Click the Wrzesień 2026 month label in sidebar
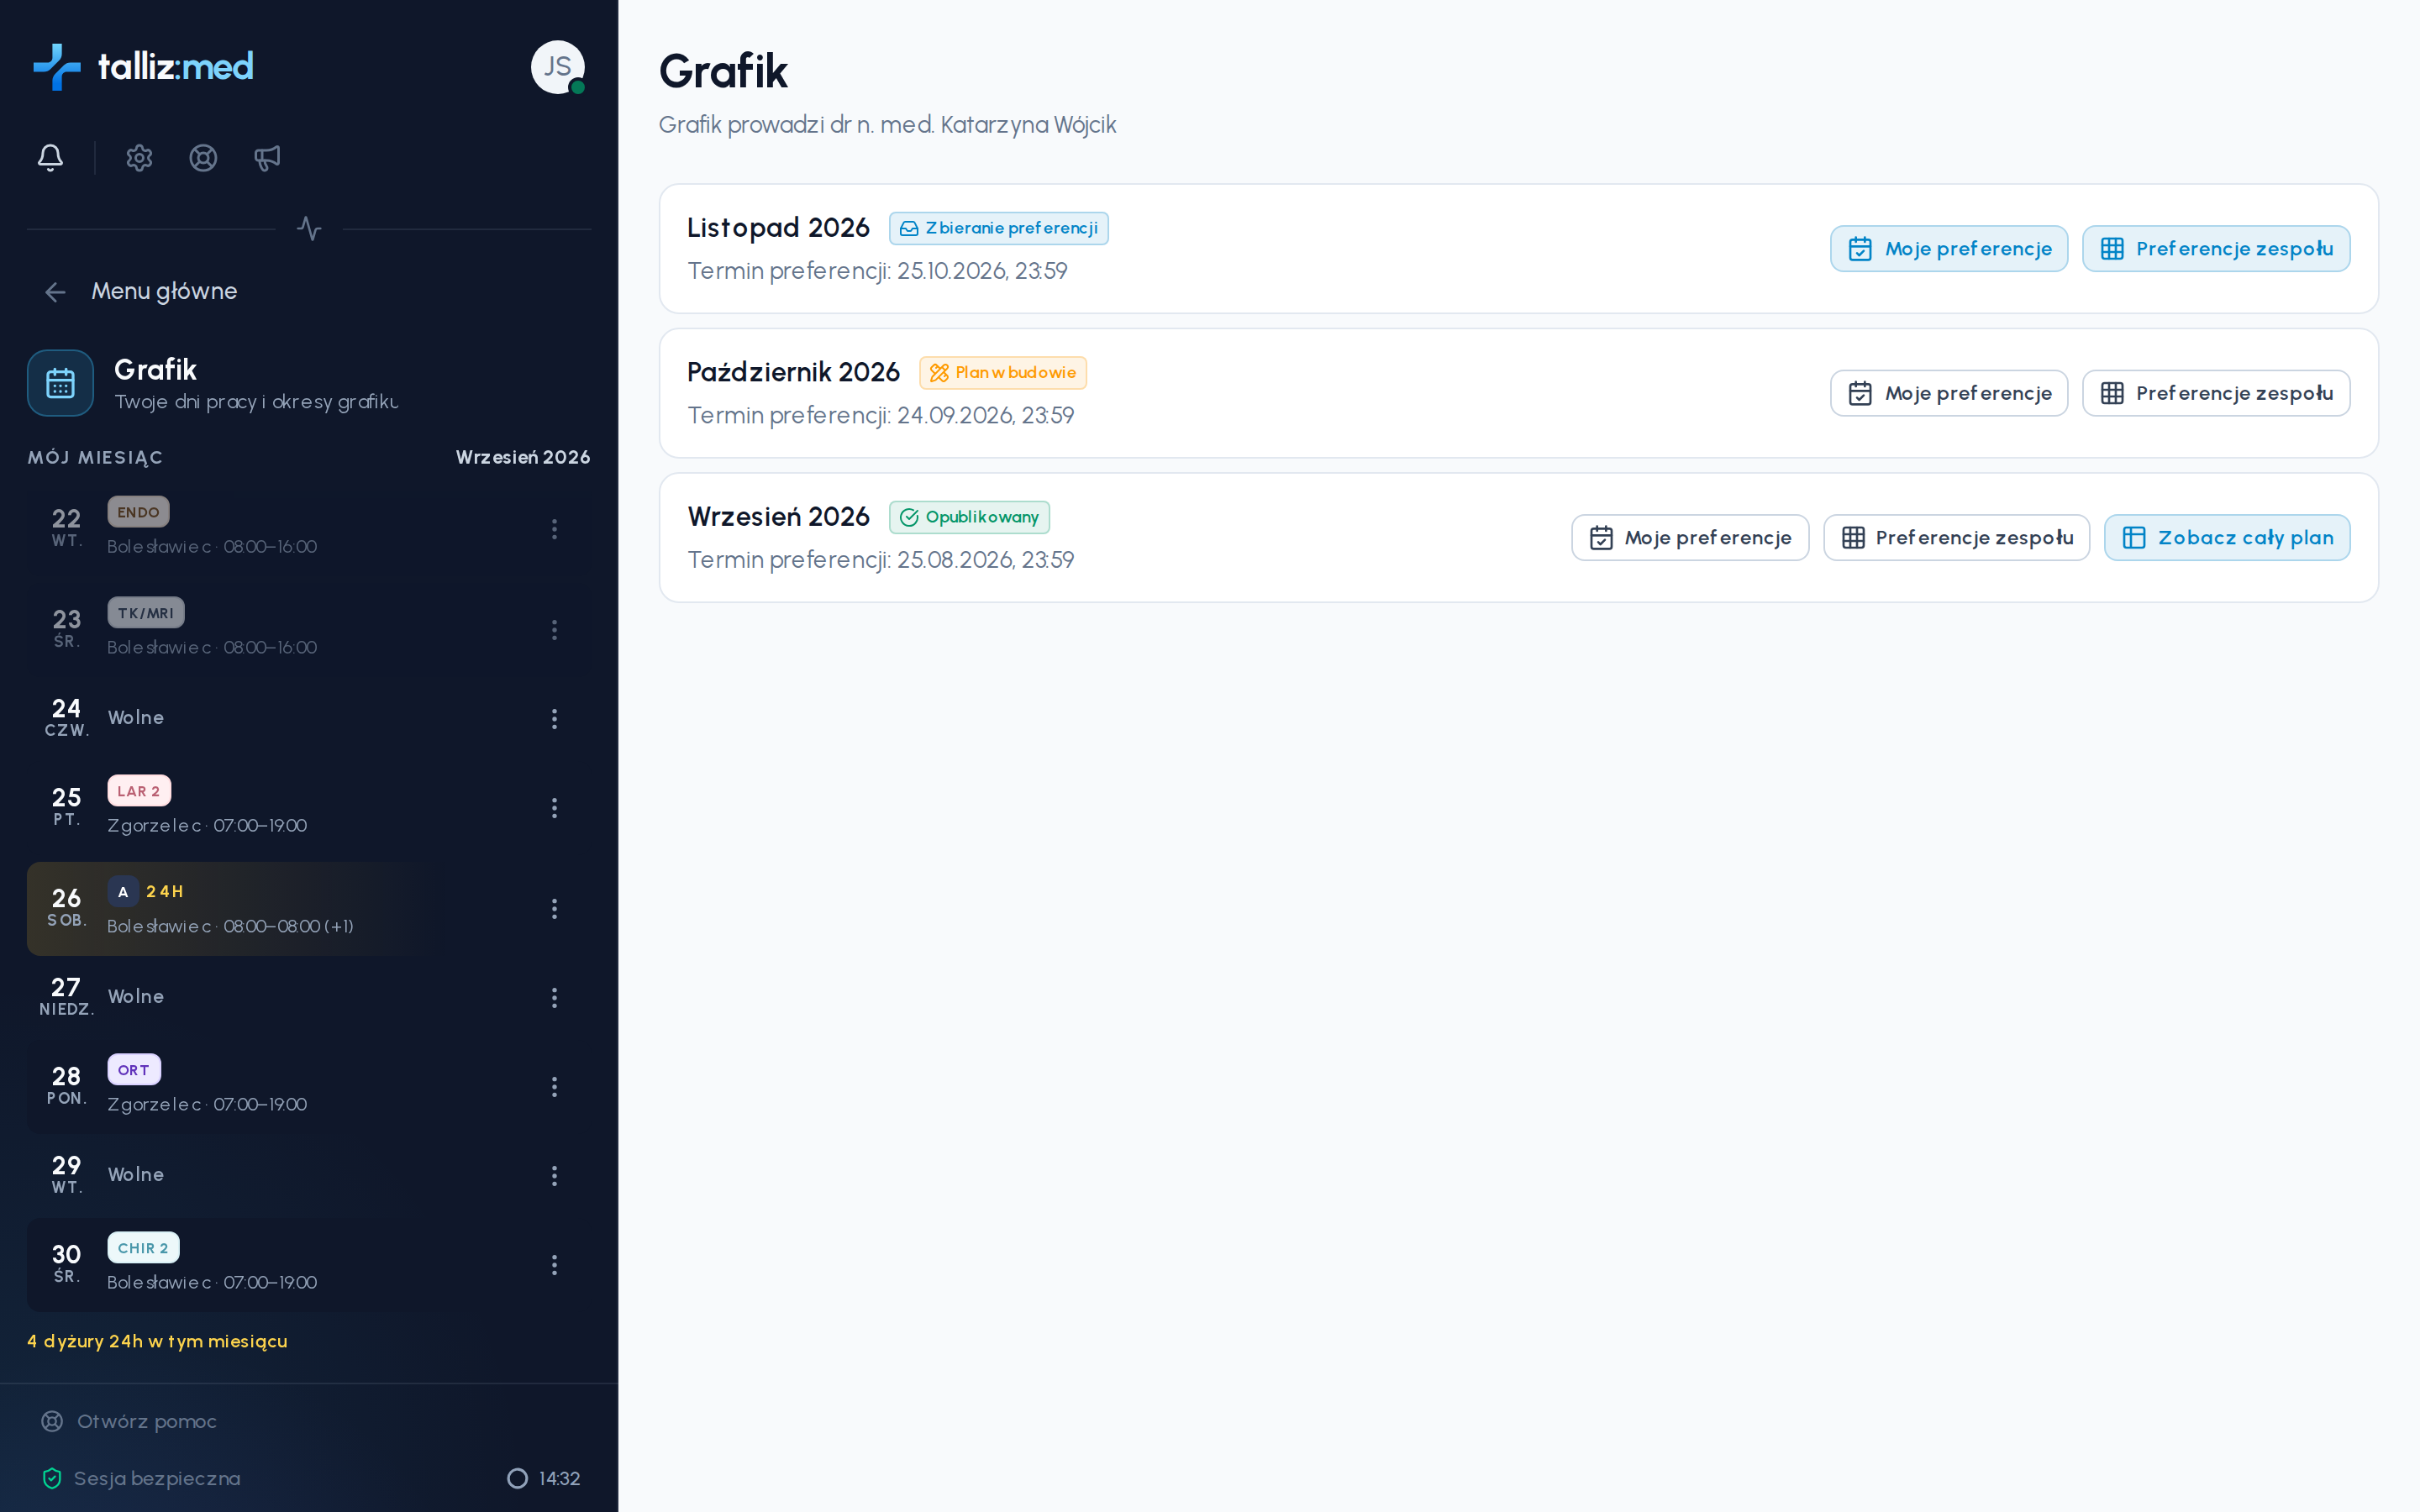 523,457
